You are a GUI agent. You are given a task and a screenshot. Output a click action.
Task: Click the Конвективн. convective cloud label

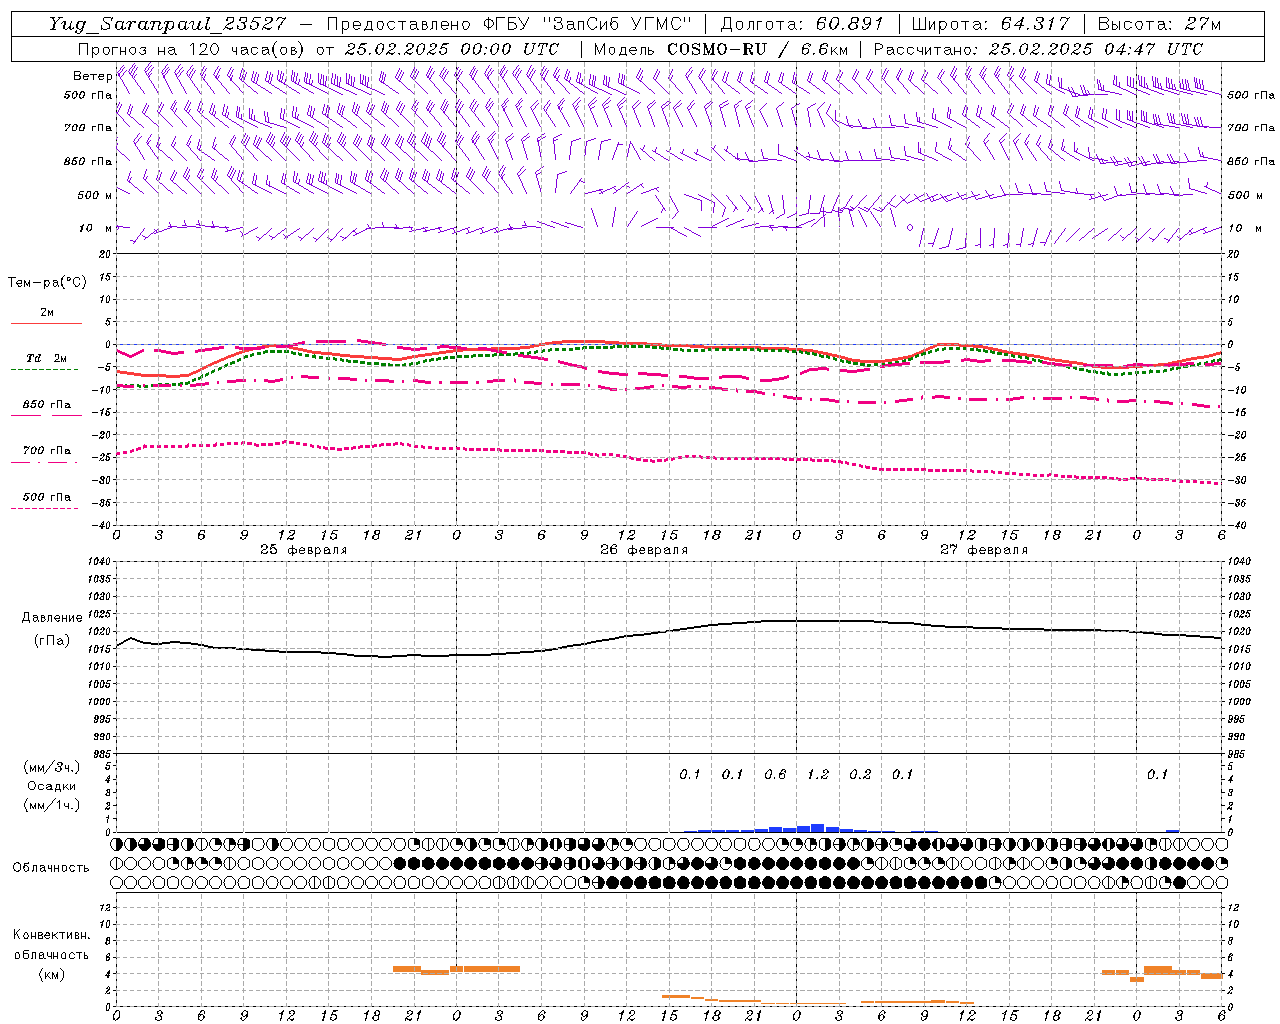52,935
